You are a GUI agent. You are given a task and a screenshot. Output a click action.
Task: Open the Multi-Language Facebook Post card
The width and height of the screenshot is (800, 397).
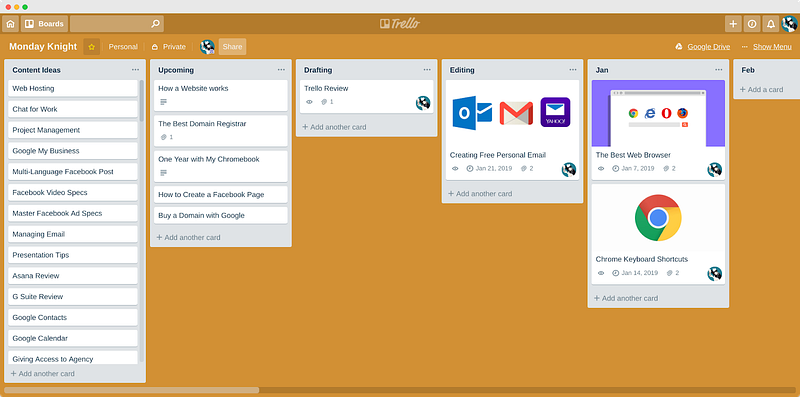(73, 172)
